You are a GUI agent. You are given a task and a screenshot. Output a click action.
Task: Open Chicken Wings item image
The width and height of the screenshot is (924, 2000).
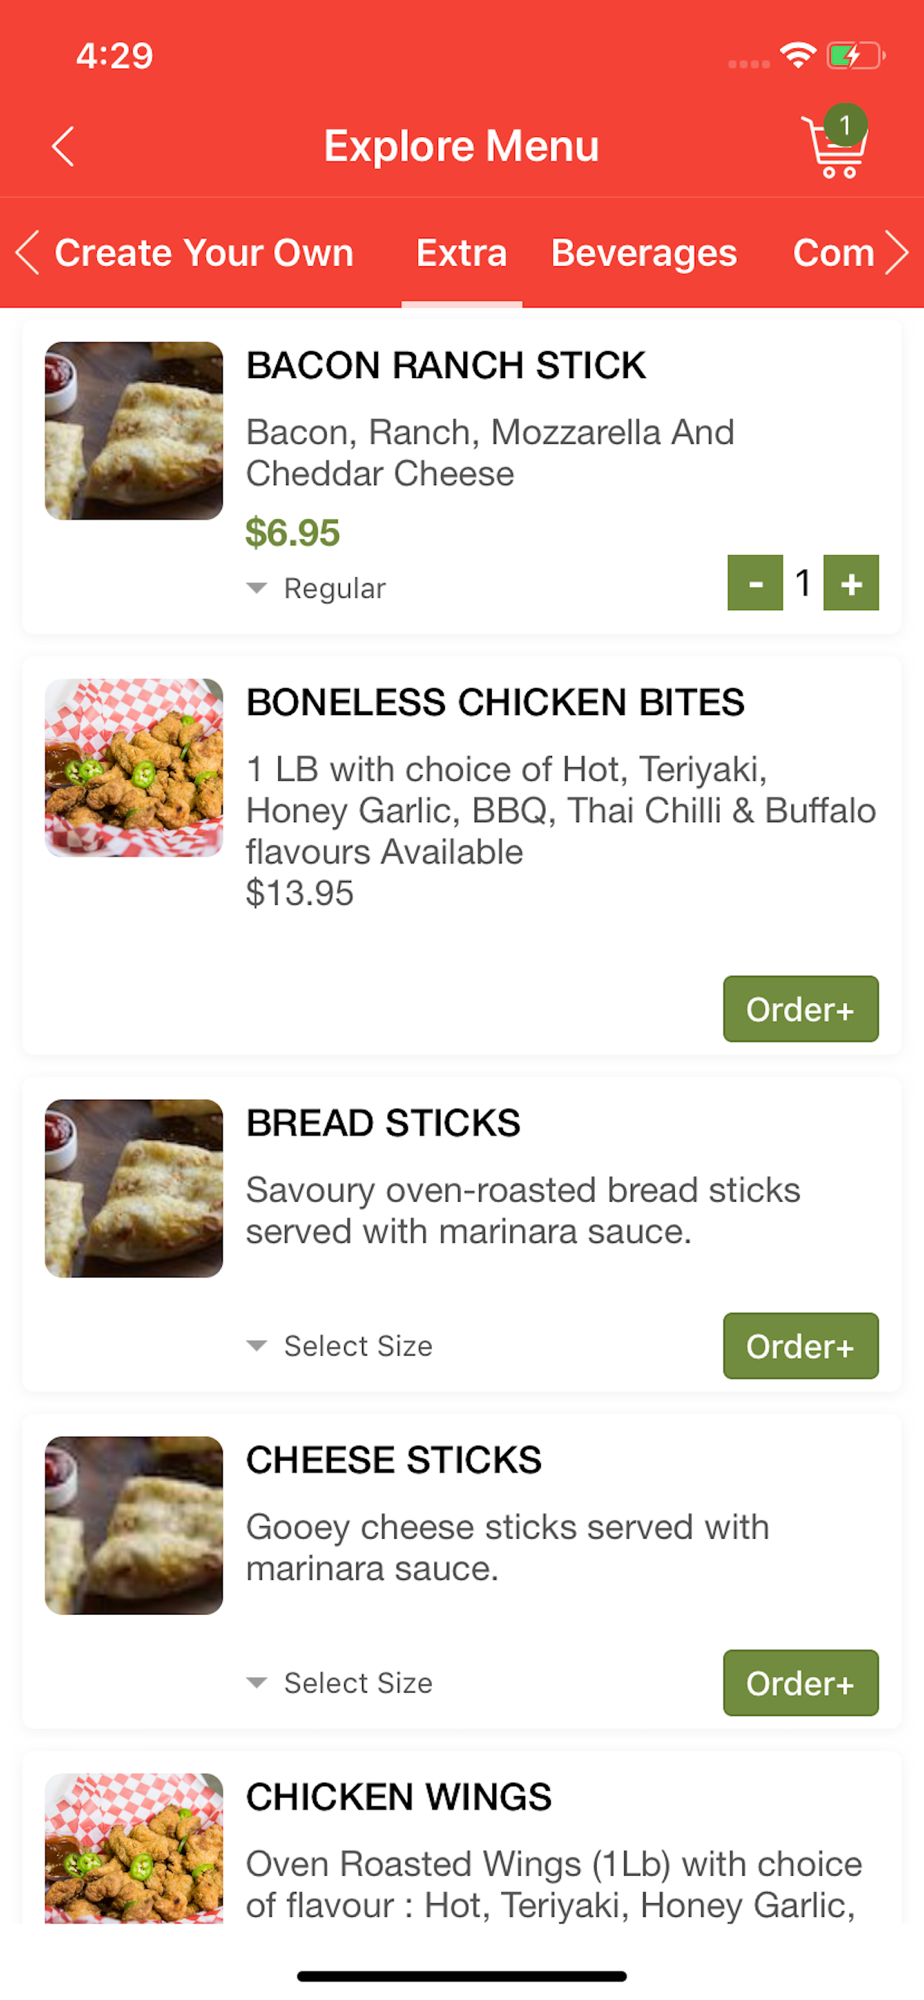coord(134,1848)
